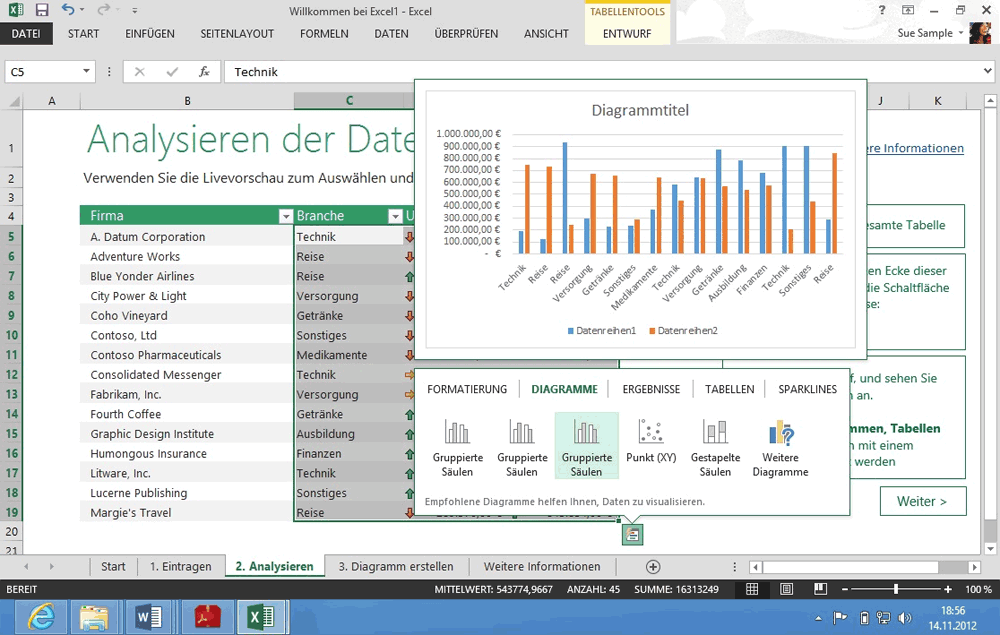Switch to the ANSICHT tab
1000x635 pixels.
(x=547, y=34)
